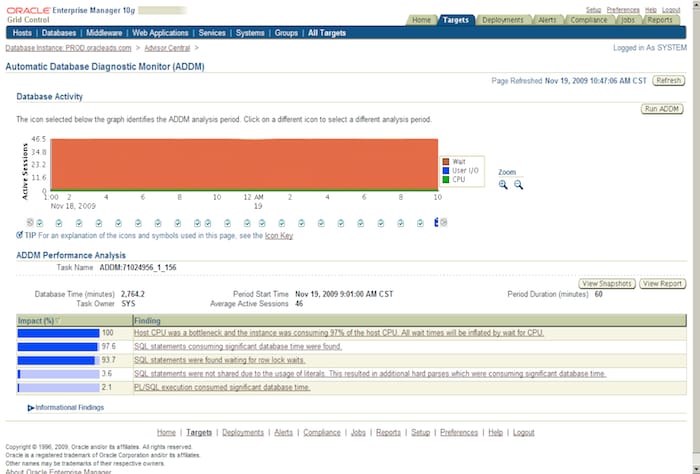Screen dimensions: 700x474
Task: Click the top-right Setup link
Action: [x=593, y=10]
